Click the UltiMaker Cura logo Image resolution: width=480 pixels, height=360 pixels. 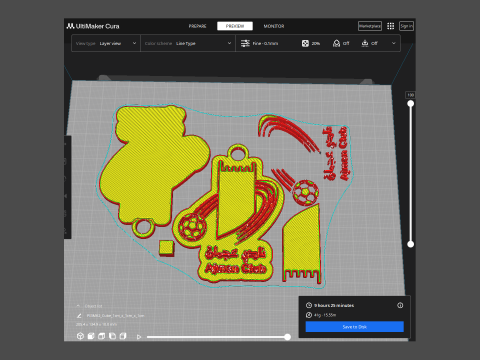(93, 26)
